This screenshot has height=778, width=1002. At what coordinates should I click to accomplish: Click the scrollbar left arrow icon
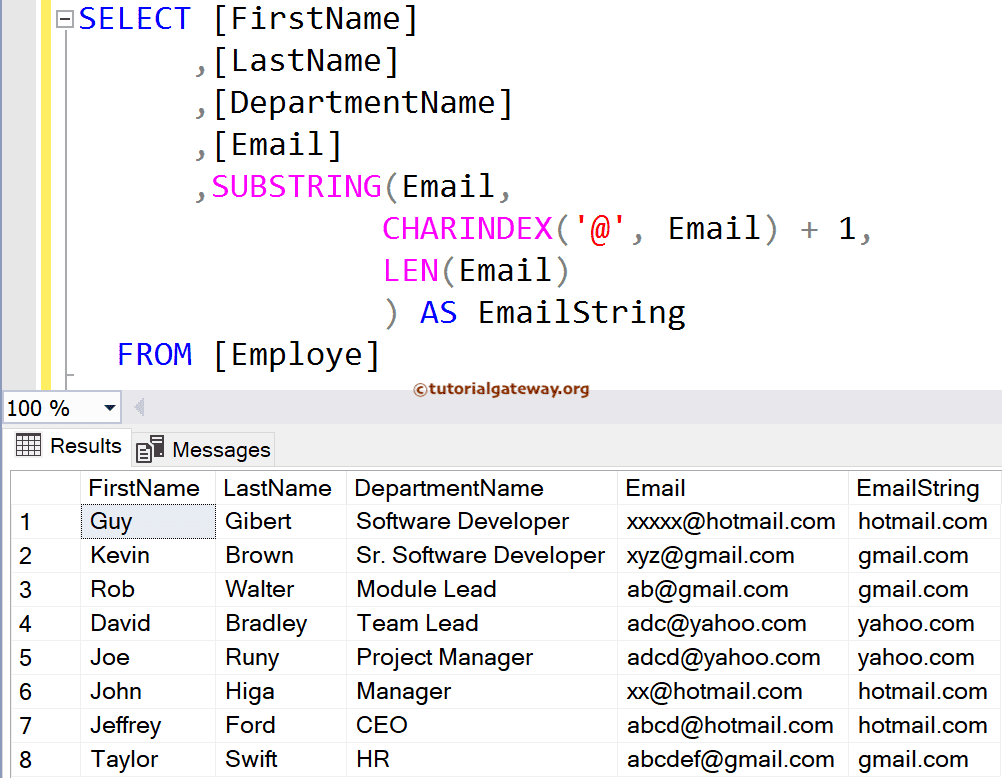point(137,407)
